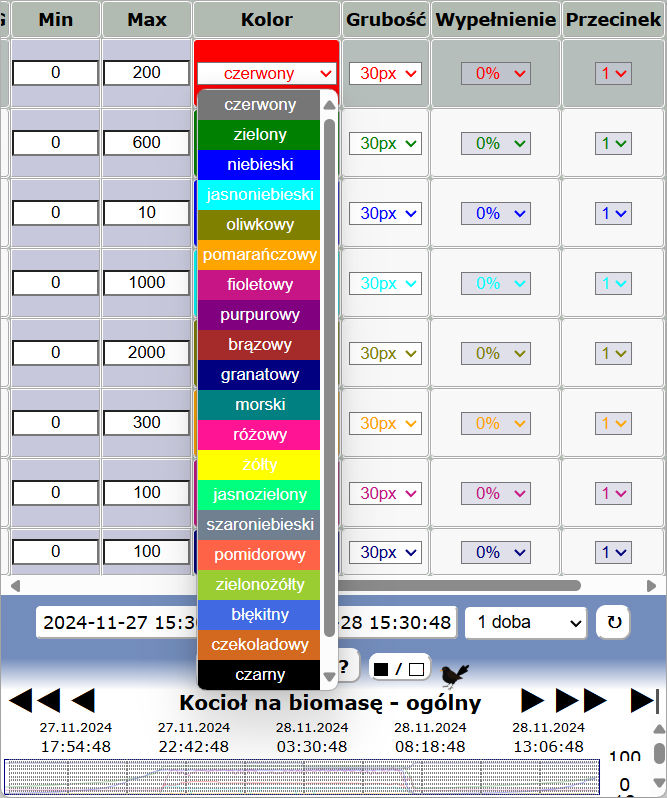The image size is (667, 798).
Task: Open the '1 doba' period dropdown
Action: coord(525,622)
